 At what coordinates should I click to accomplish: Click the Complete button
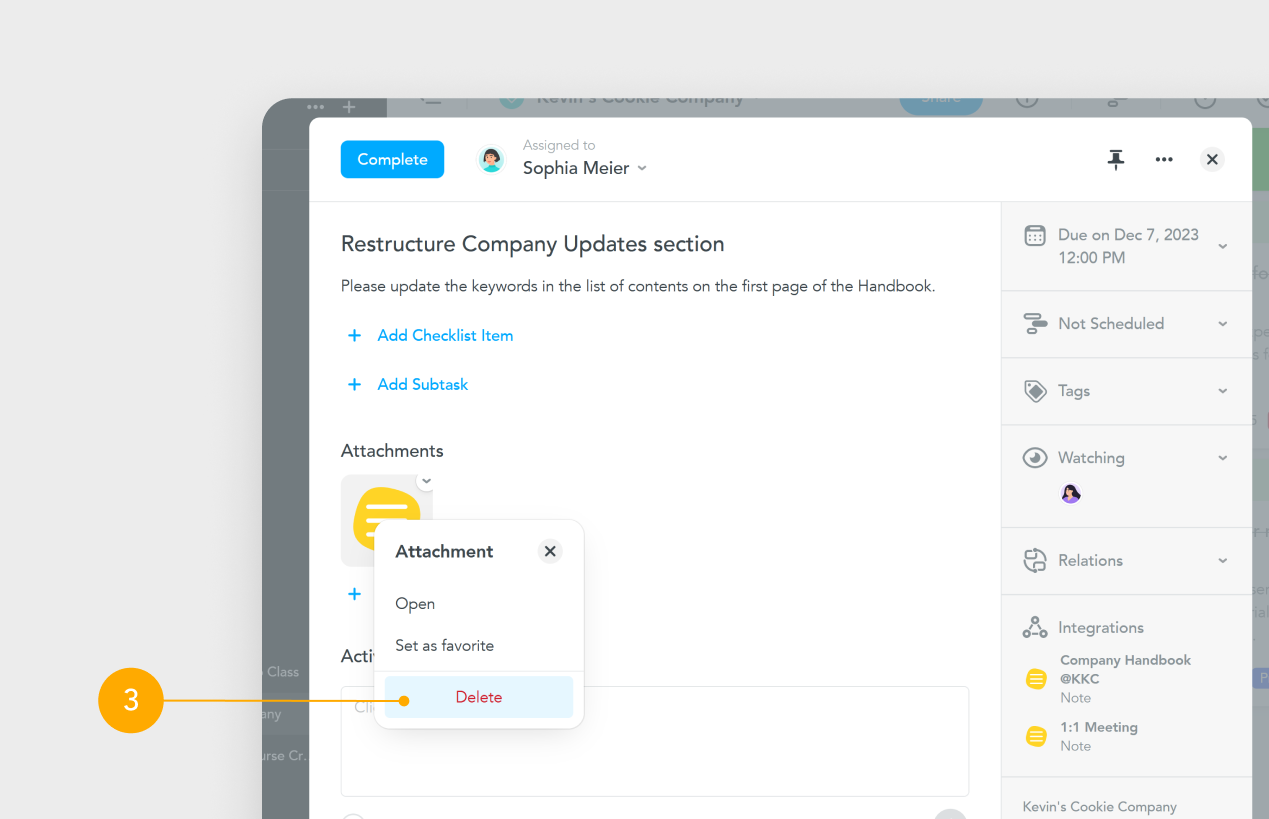[392, 159]
